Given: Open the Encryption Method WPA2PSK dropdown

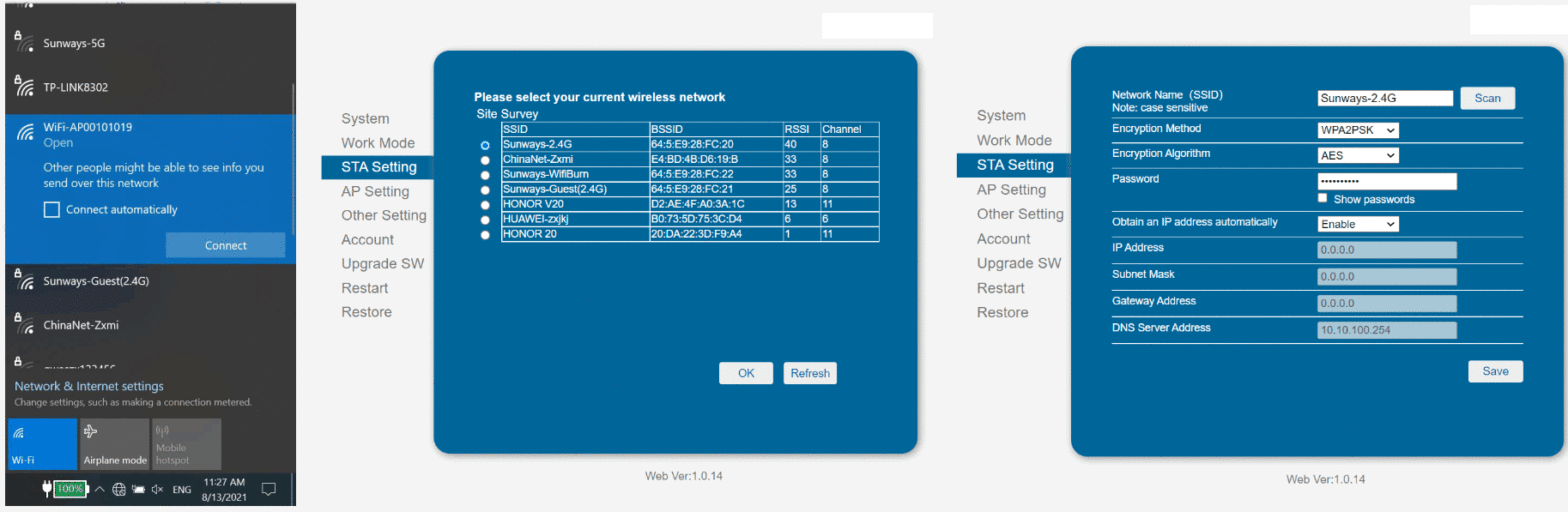Looking at the screenshot, I should (1358, 130).
